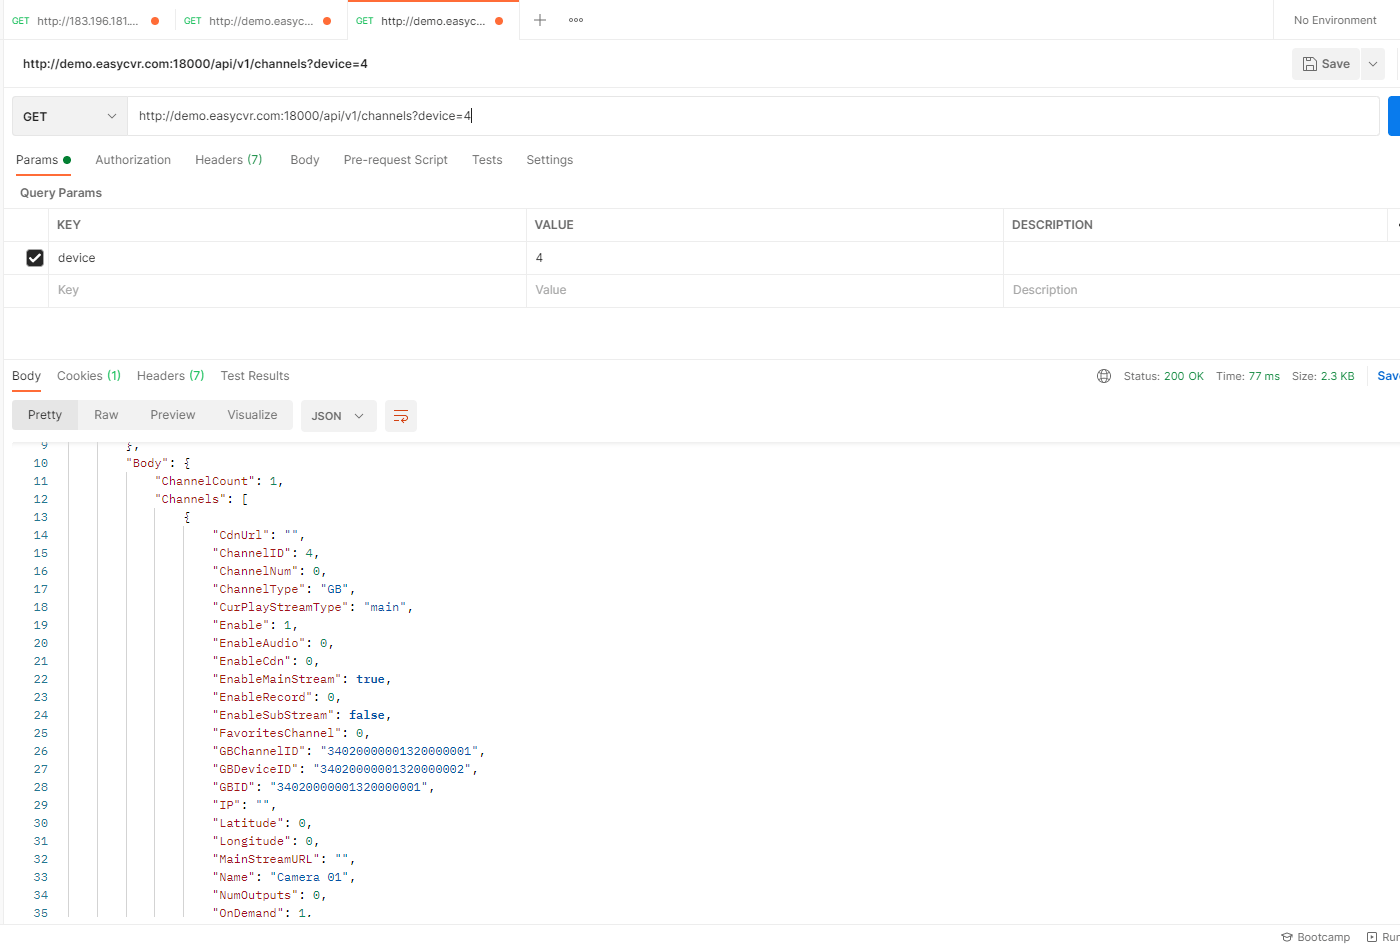Switch response view to Raw

click(x=106, y=415)
